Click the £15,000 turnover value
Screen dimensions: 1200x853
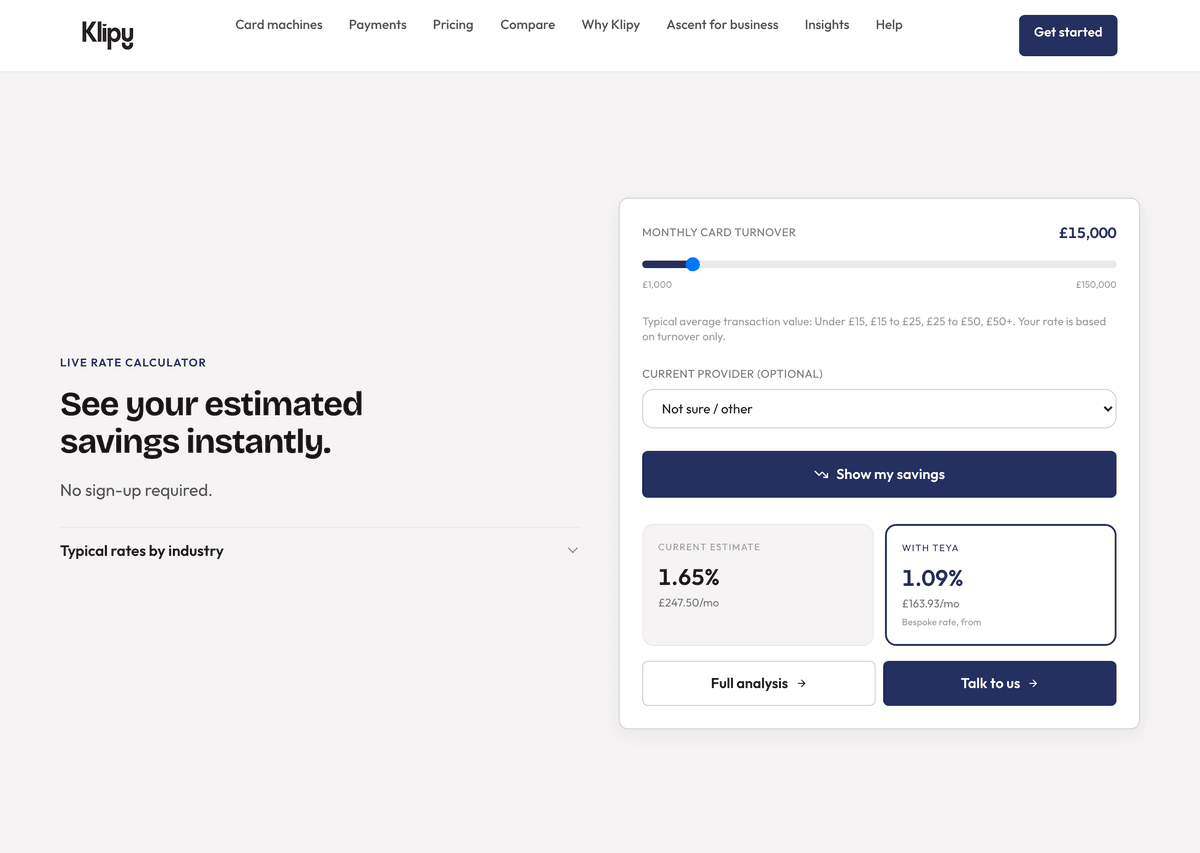1088,233
